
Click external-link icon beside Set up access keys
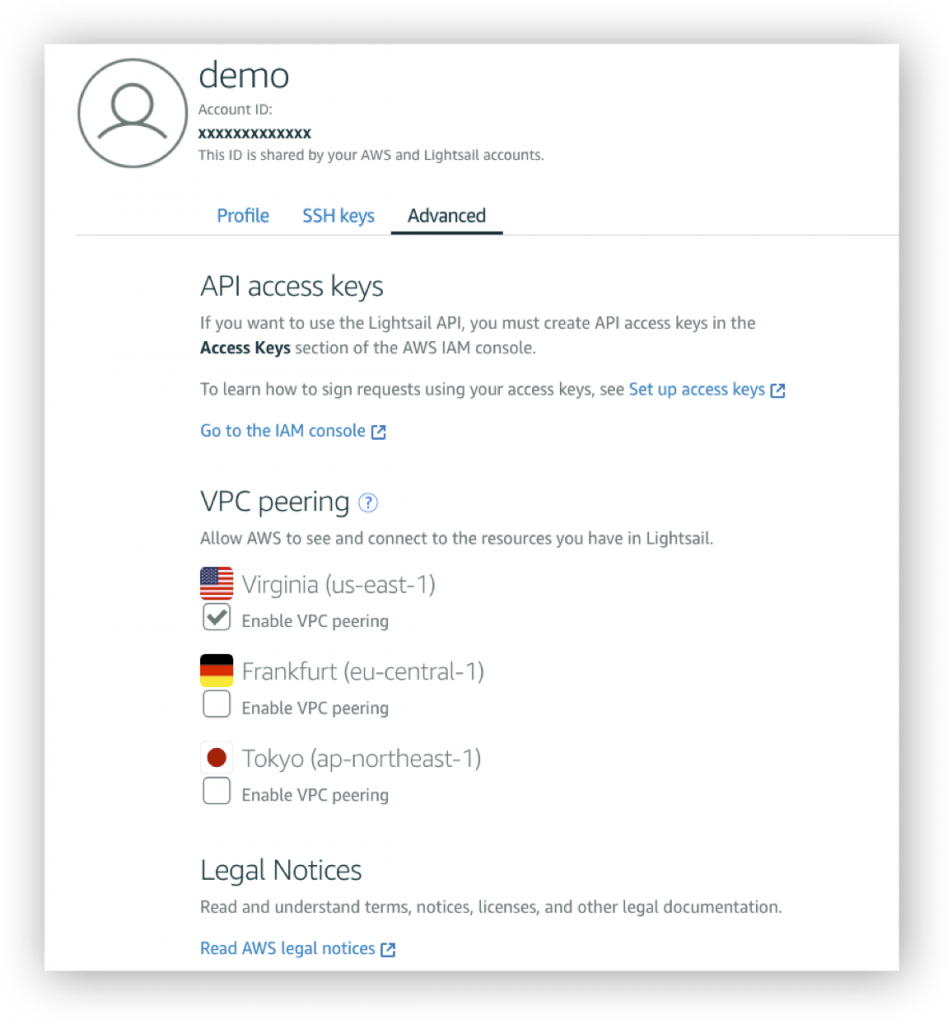[x=778, y=391]
